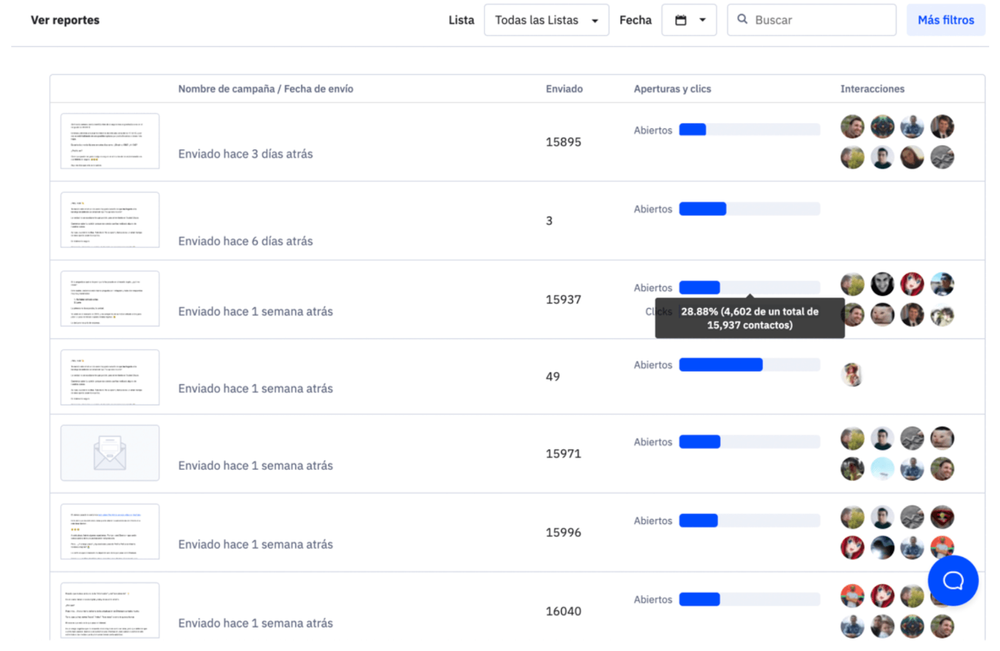Select the Ver reportes heading

[65, 20]
